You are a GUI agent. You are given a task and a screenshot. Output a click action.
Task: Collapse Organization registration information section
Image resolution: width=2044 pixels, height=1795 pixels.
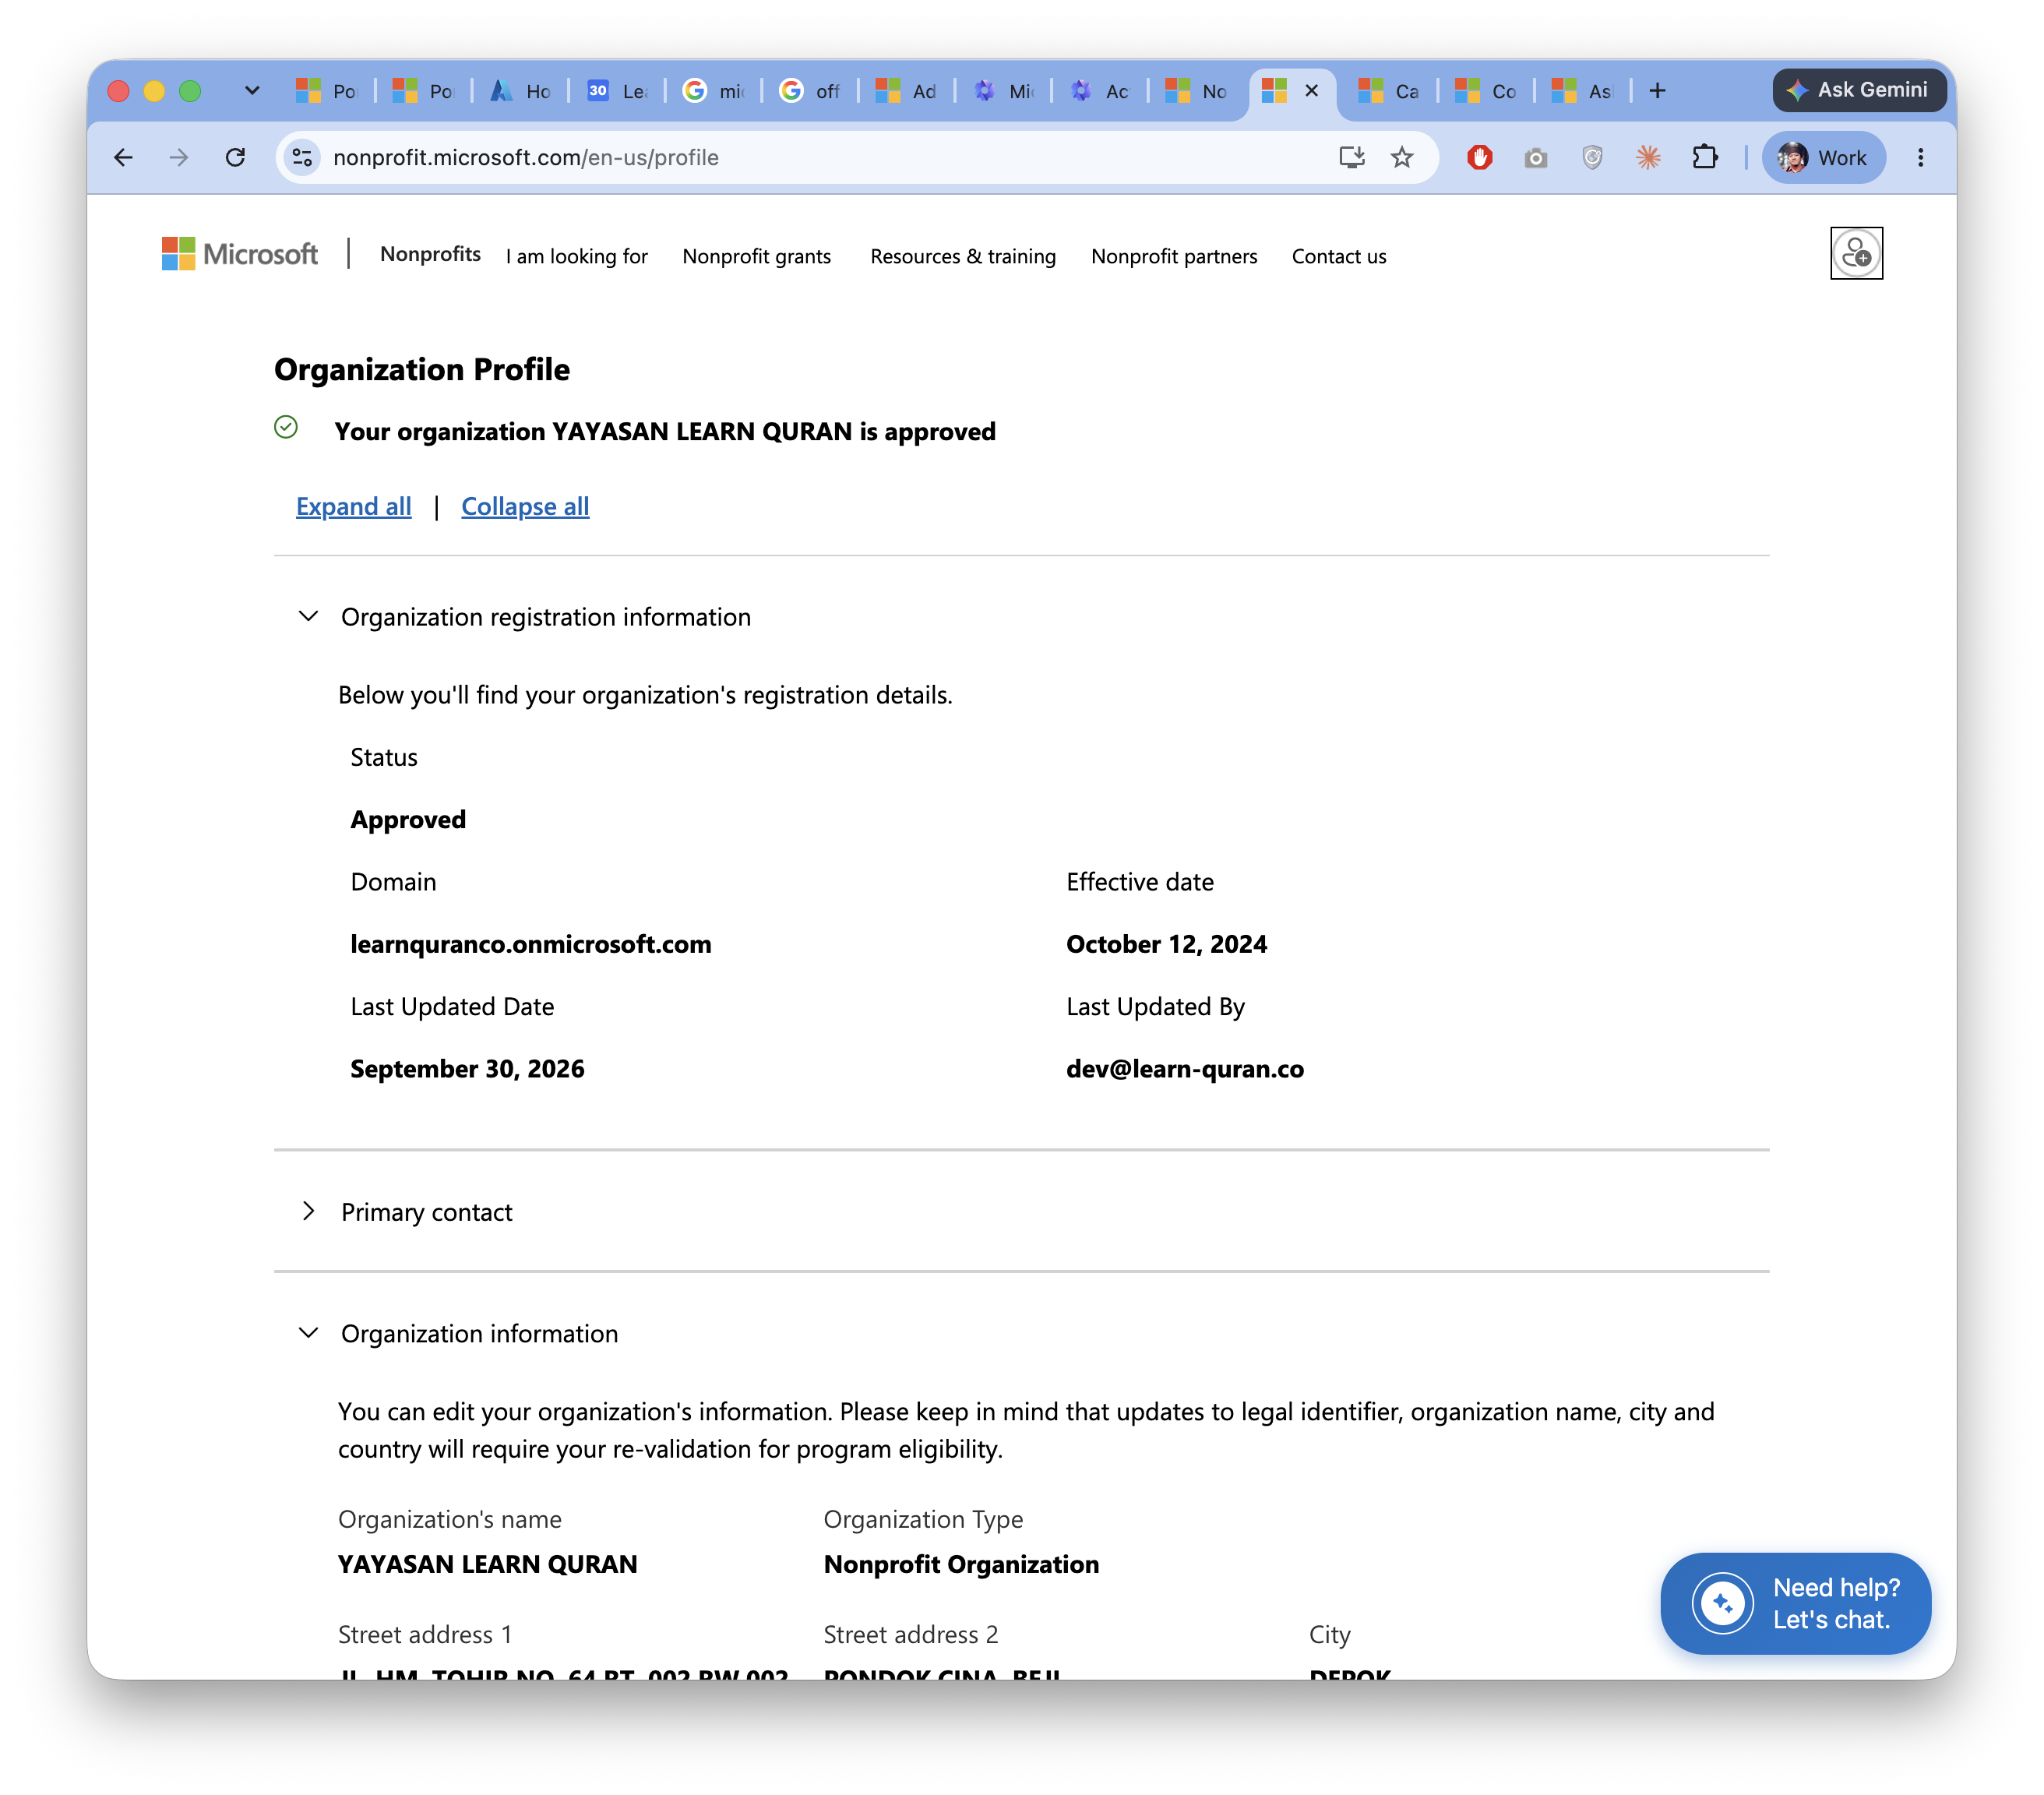[x=308, y=617]
